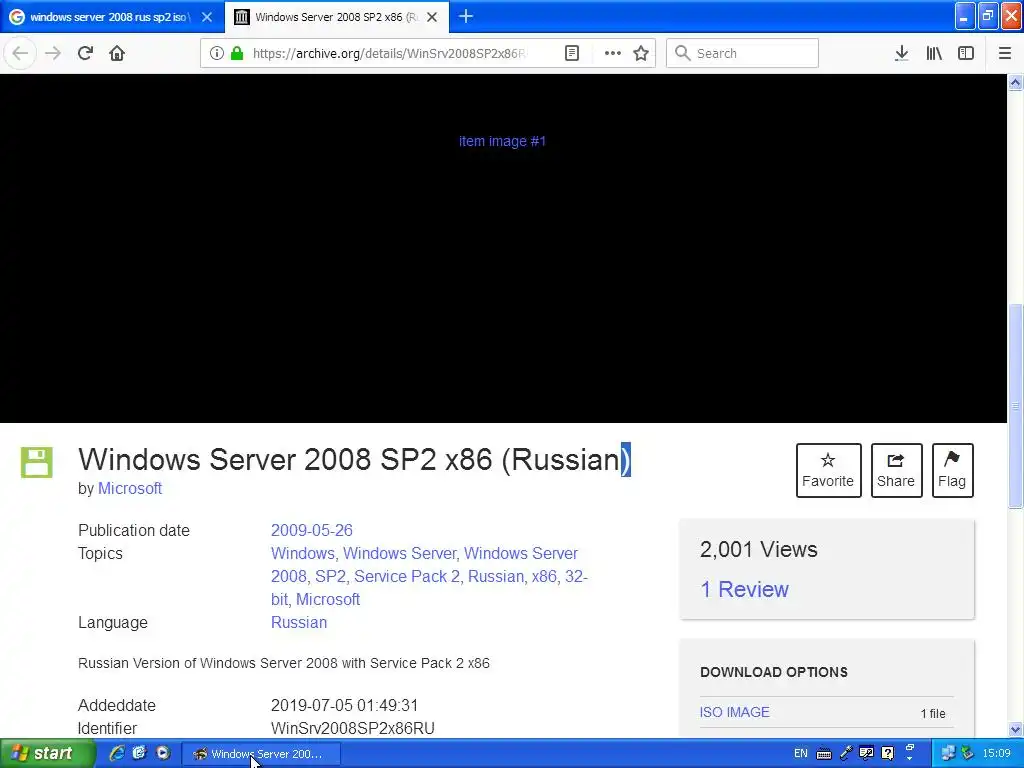This screenshot has height=768, width=1024.
Task: Share this archive item
Action: [896, 470]
